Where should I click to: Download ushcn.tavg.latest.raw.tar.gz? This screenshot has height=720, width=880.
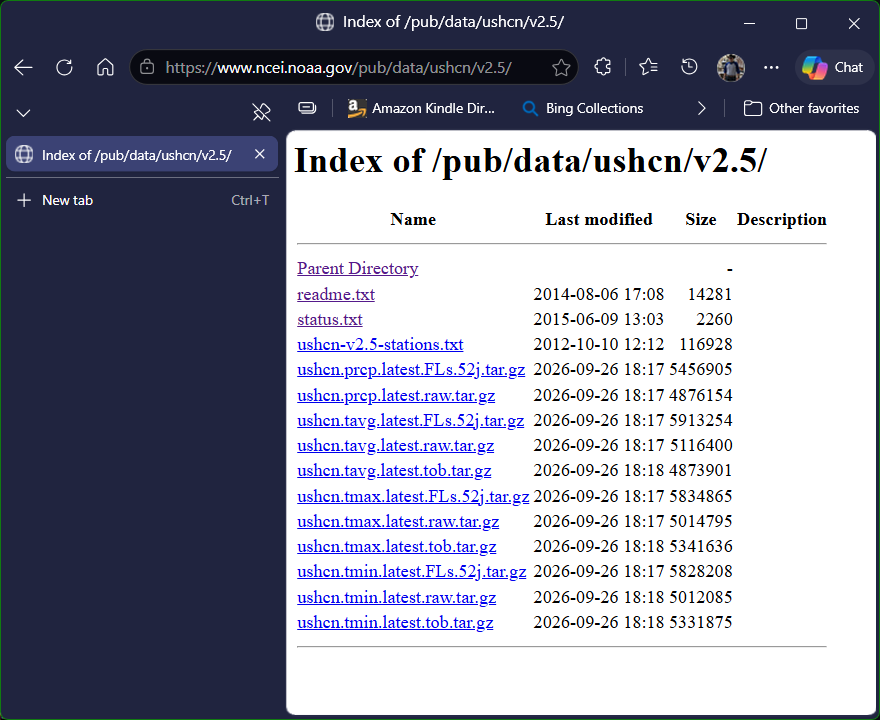click(395, 446)
